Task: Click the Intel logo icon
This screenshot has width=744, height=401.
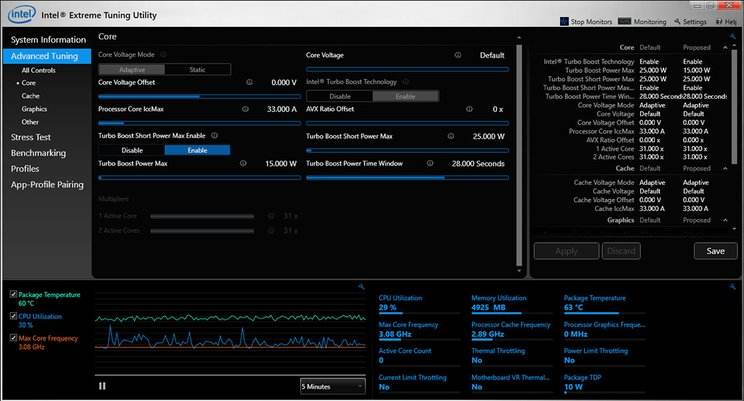Action: pos(21,14)
